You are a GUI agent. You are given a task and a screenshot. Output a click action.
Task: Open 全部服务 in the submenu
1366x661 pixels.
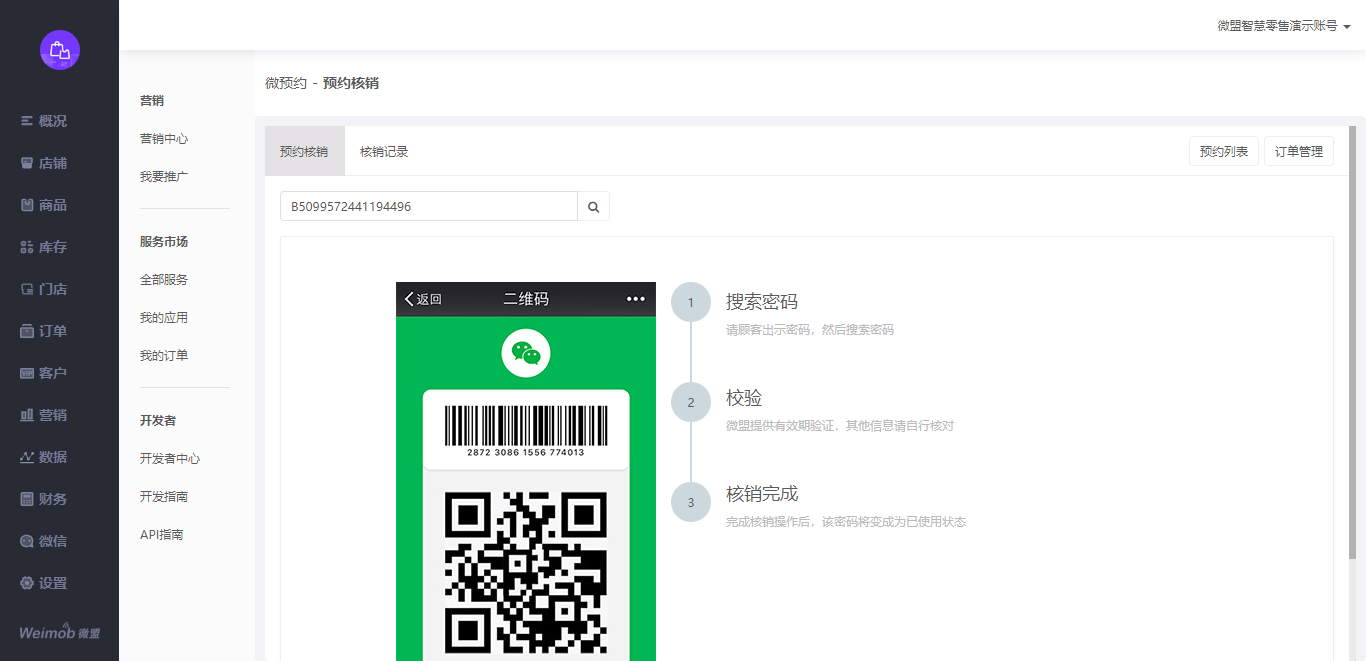[x=164, y=280]
